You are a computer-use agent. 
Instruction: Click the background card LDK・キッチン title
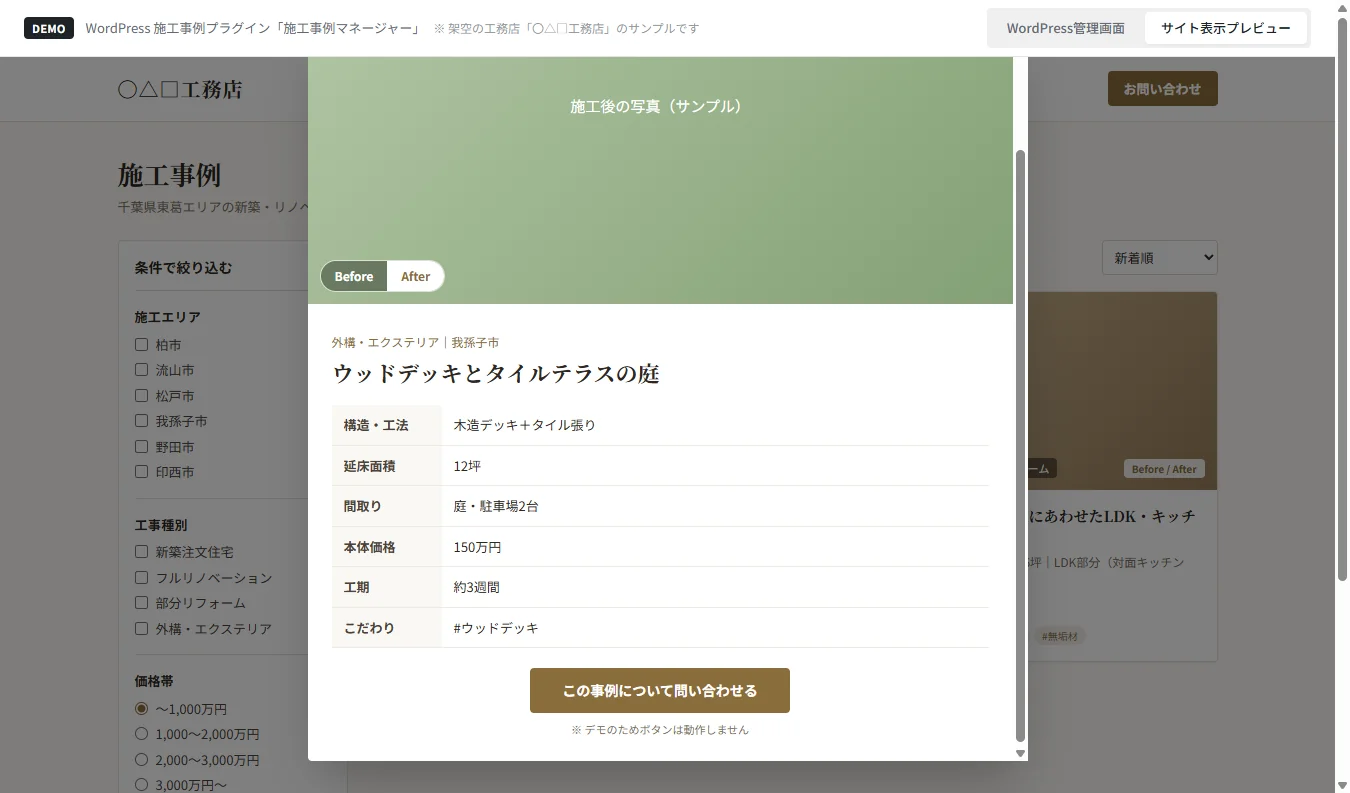point(1111,516)
